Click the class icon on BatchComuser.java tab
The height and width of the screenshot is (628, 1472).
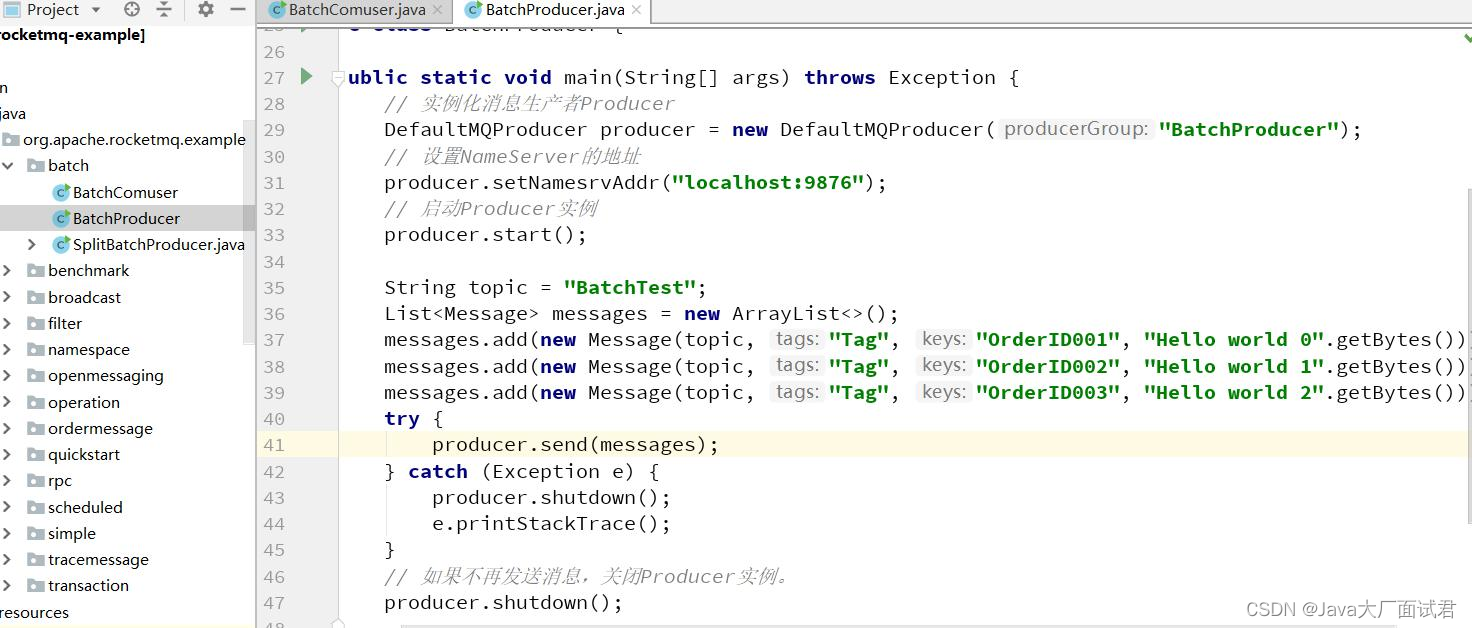coord(277,10)
